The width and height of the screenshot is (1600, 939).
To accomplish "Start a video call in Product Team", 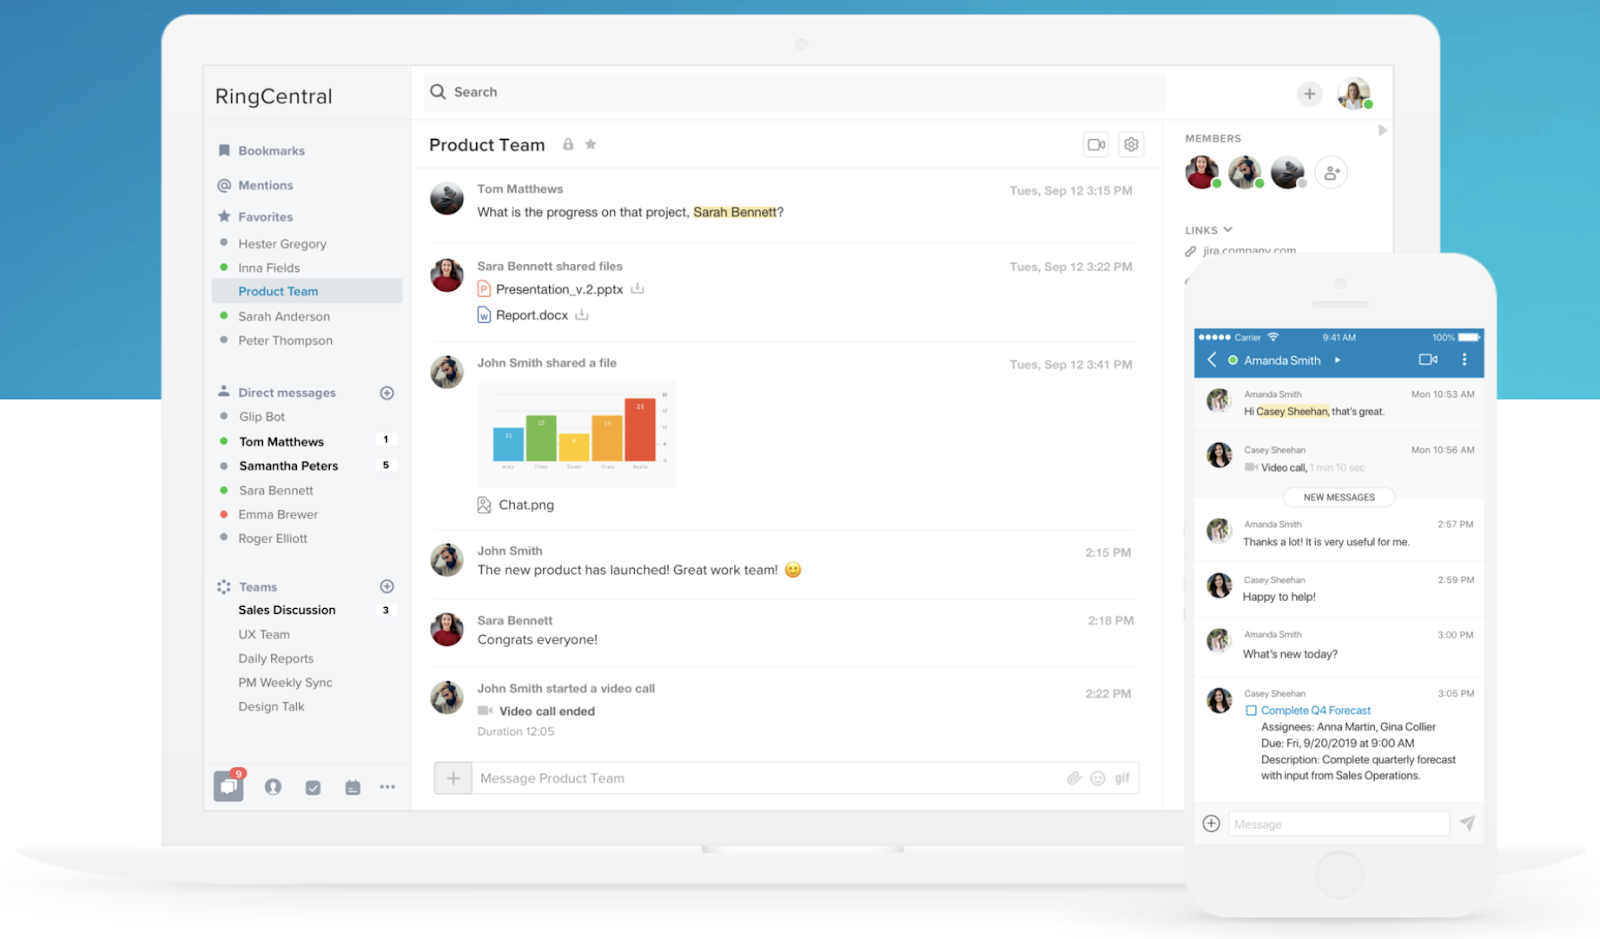I will [1097, 145].
